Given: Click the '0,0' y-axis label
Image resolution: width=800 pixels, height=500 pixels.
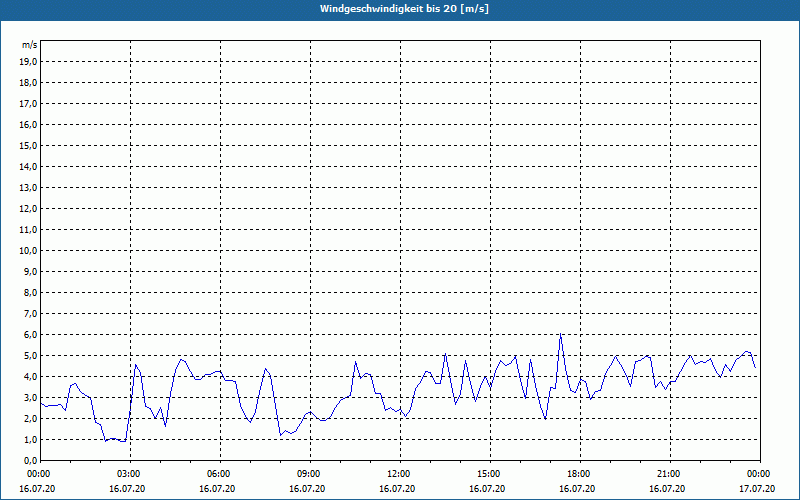Looking at the screenshot, I should (31, 461).
